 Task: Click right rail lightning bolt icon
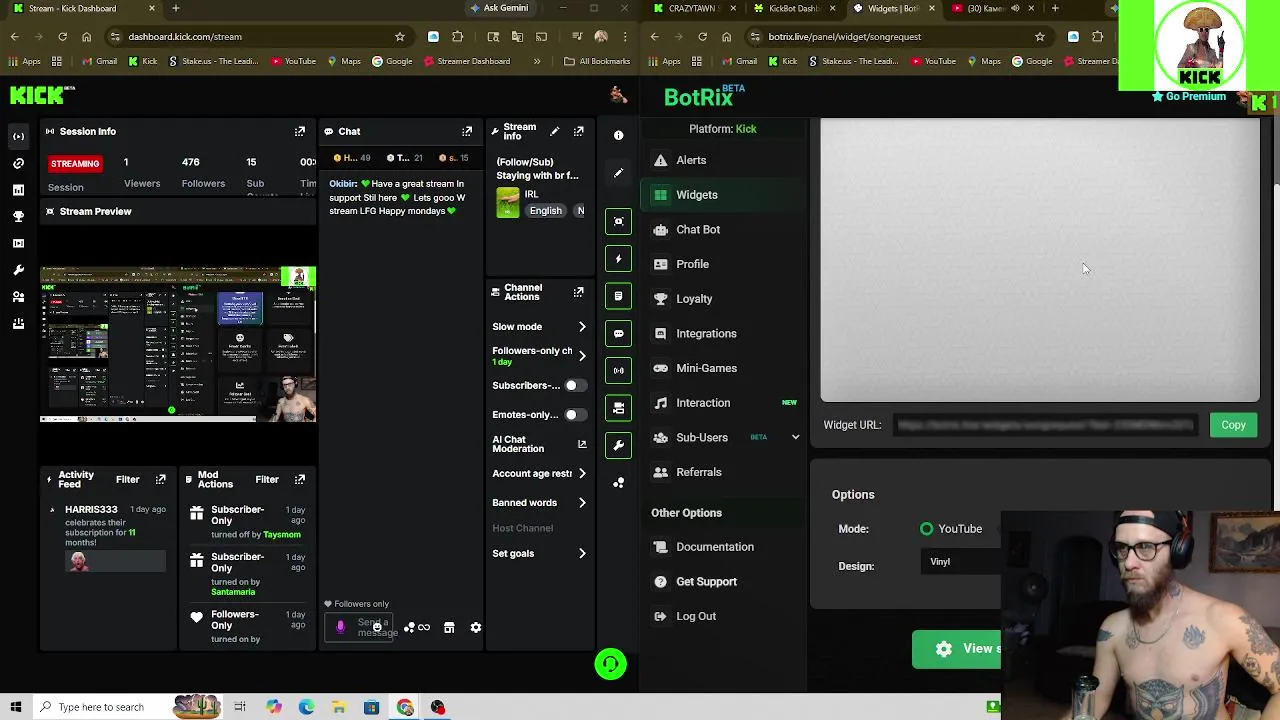pyautogui.click(x=618, y=259)
